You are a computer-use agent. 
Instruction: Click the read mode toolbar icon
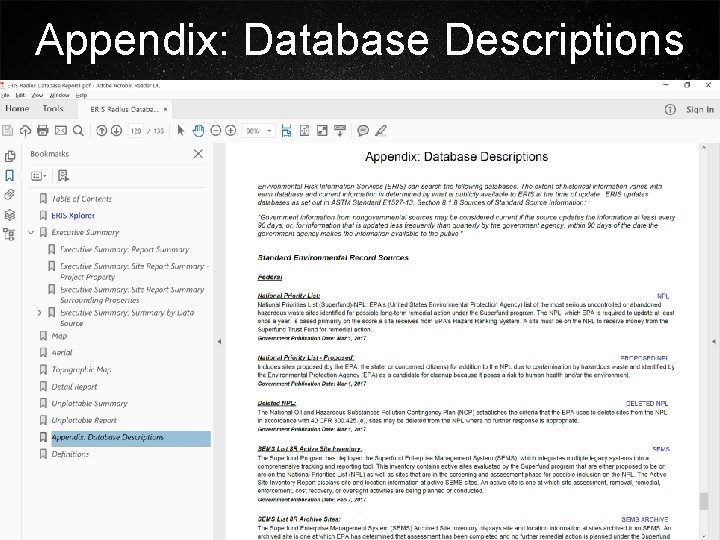point(340,131)
